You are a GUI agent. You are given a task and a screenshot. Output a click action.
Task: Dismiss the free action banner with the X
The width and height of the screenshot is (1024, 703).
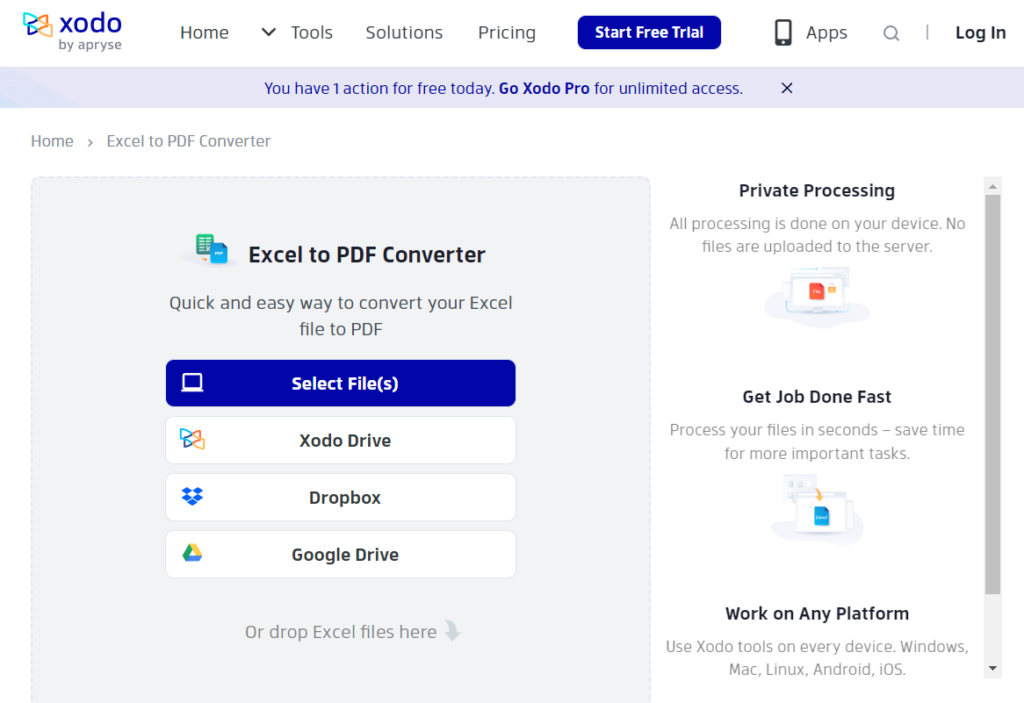(x=786, y=88)
